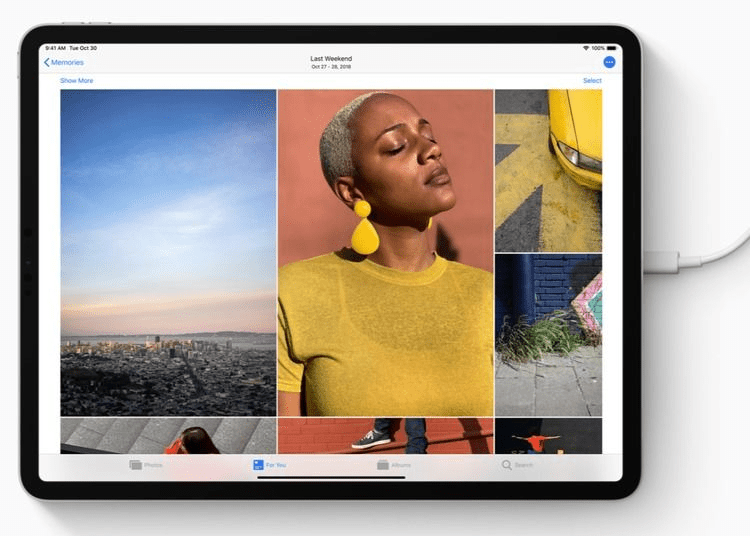
Task: Tap Show More link
Action: click(x=77, y=80)
